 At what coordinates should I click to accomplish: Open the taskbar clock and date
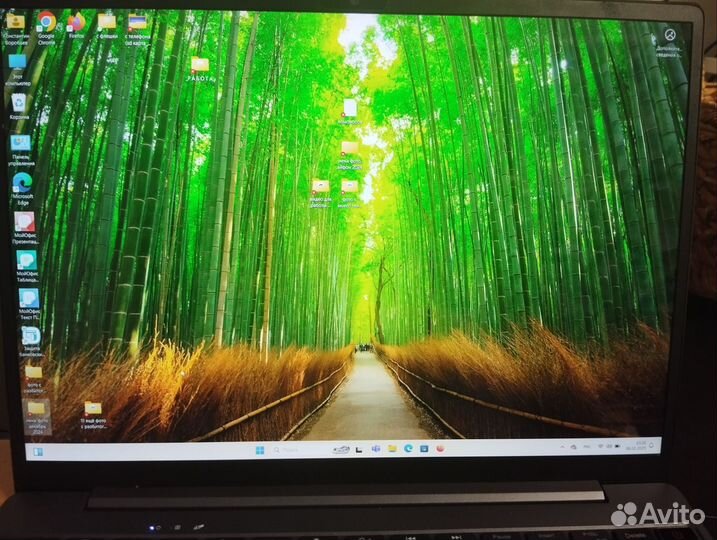point(636,446)
